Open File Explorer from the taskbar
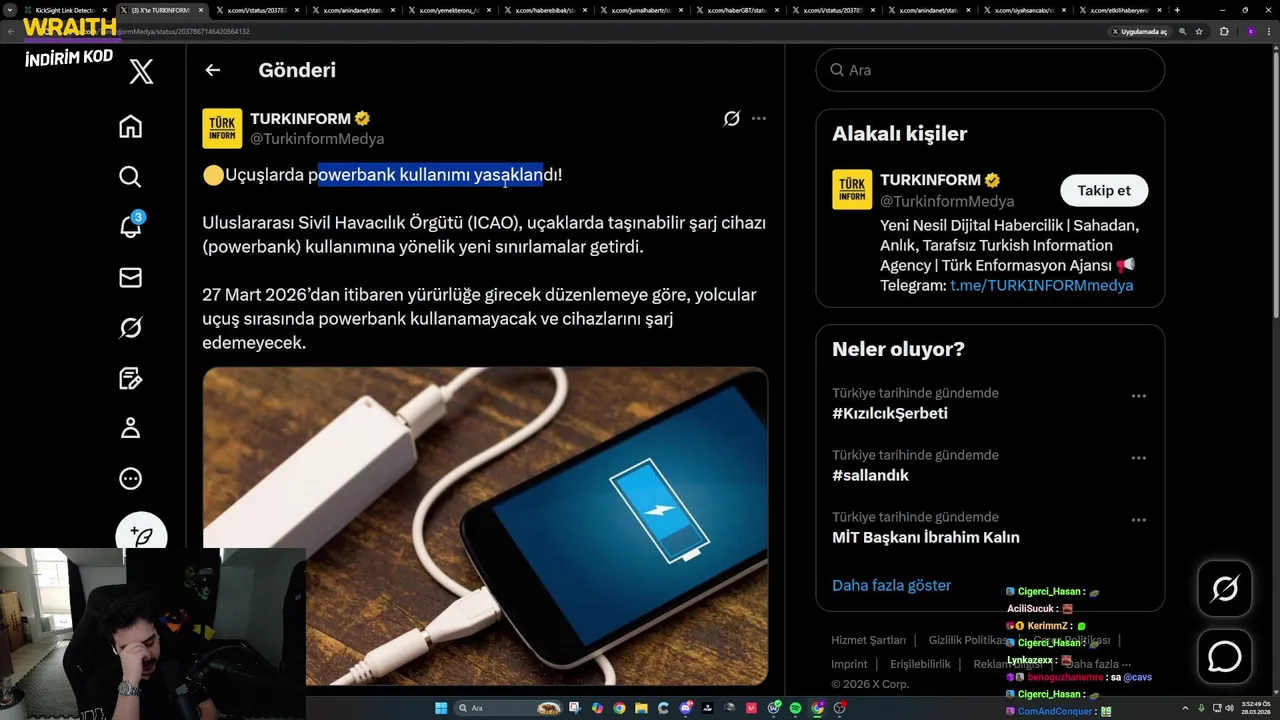Screen dimensions: 1280x720 click(641, 708)
